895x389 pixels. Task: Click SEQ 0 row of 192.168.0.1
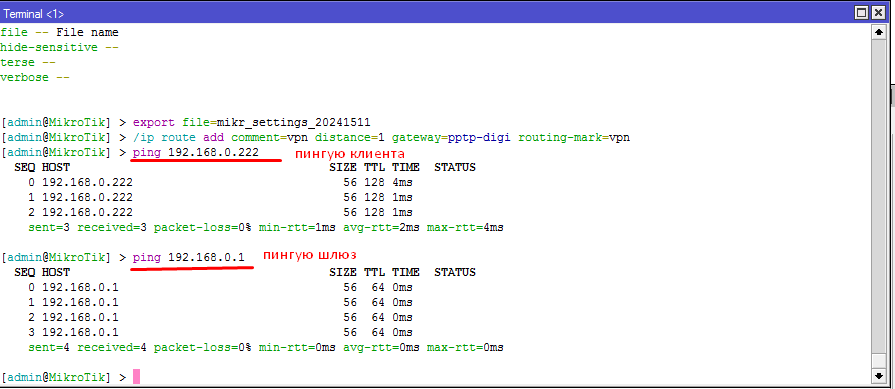220,287
